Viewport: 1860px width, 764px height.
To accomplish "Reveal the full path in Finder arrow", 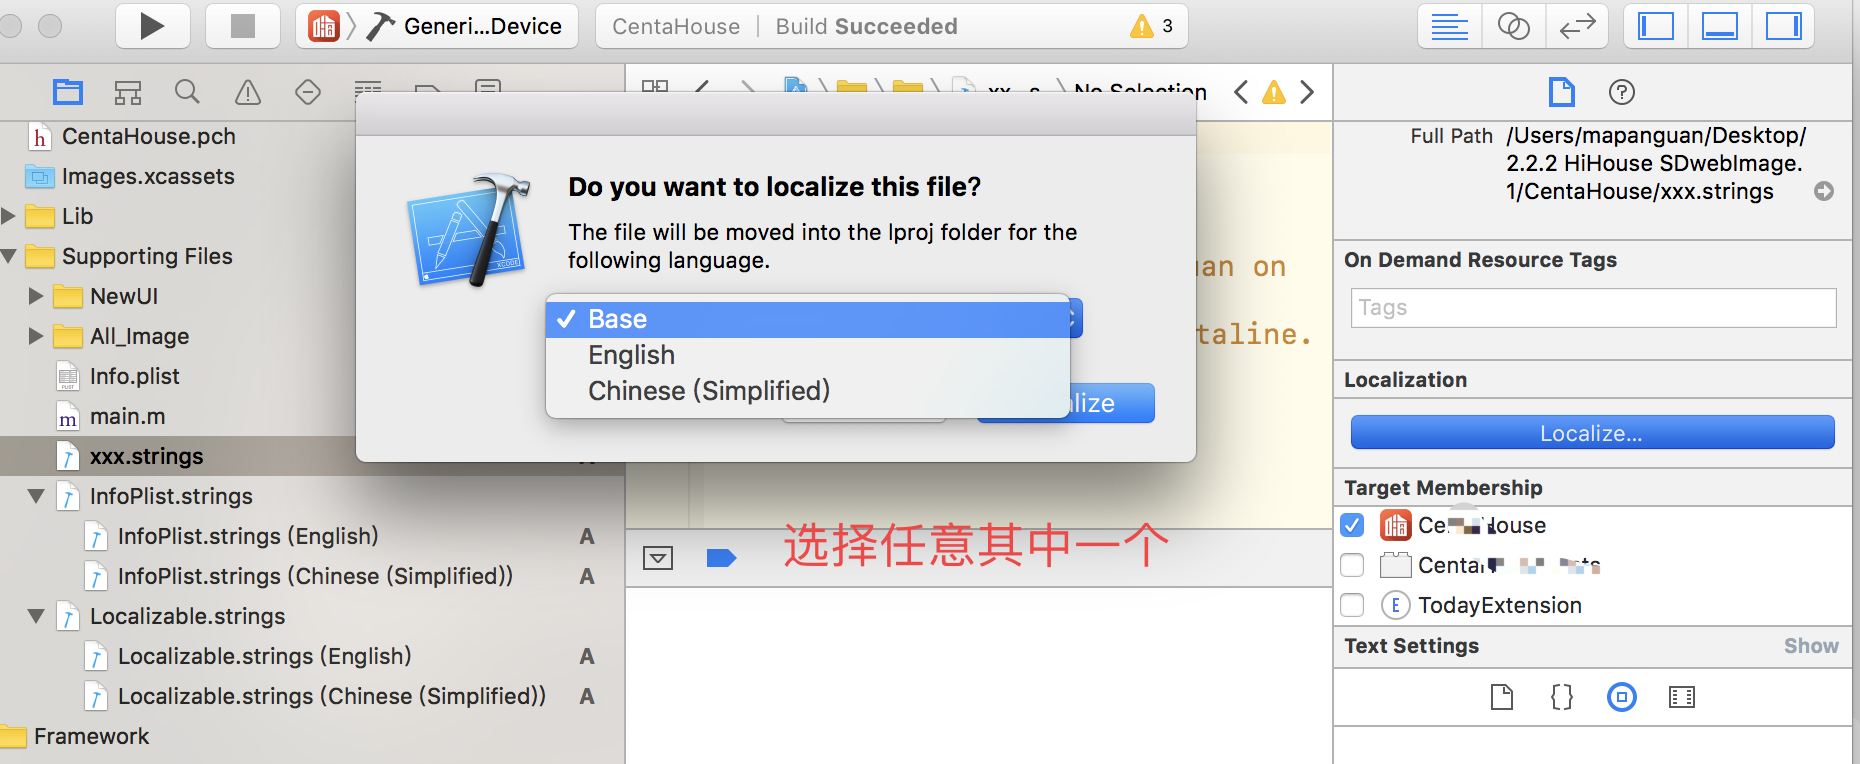I will click(1824, 191).
